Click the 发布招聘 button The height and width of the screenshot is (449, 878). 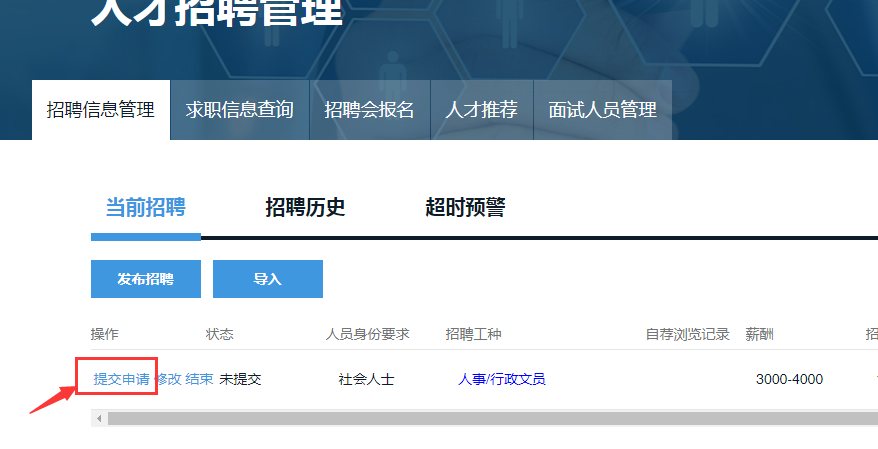click(145, 279)
